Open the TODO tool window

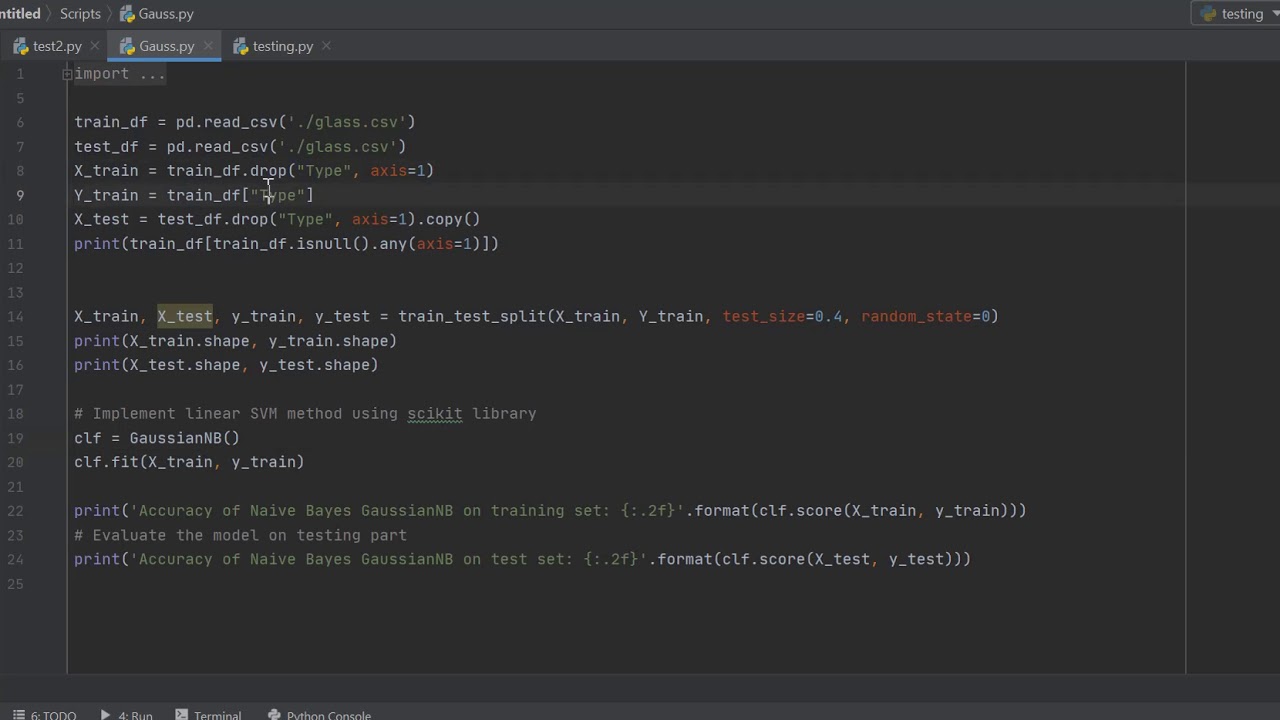(x=44, y=715)
